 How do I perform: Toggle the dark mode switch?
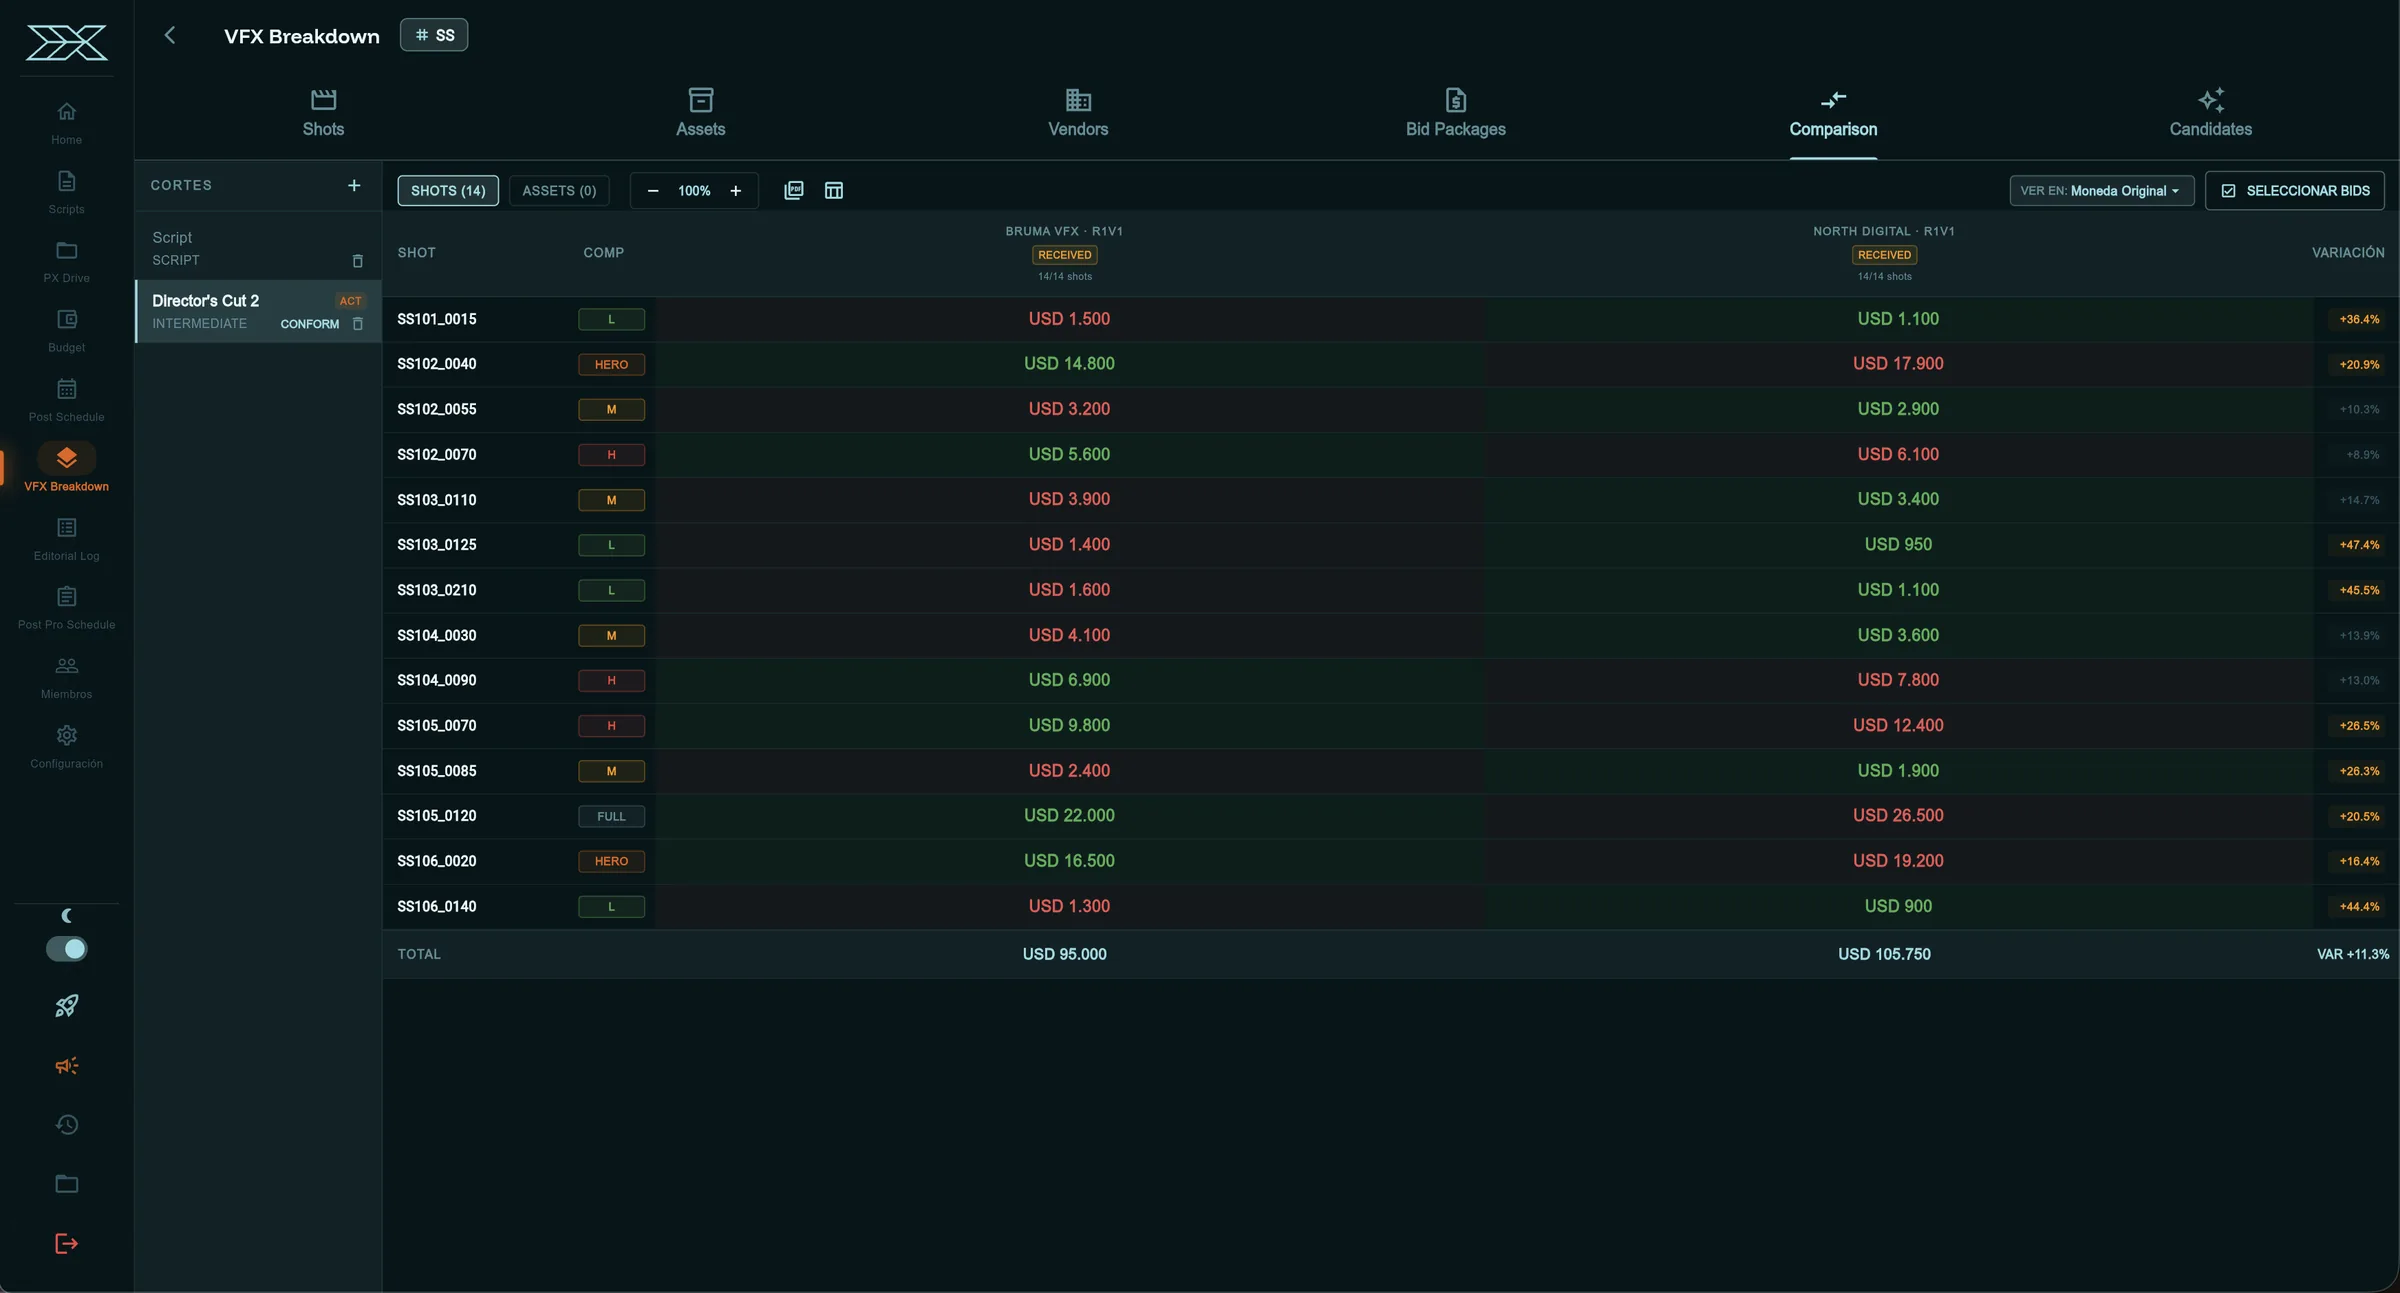click(67, 949)
